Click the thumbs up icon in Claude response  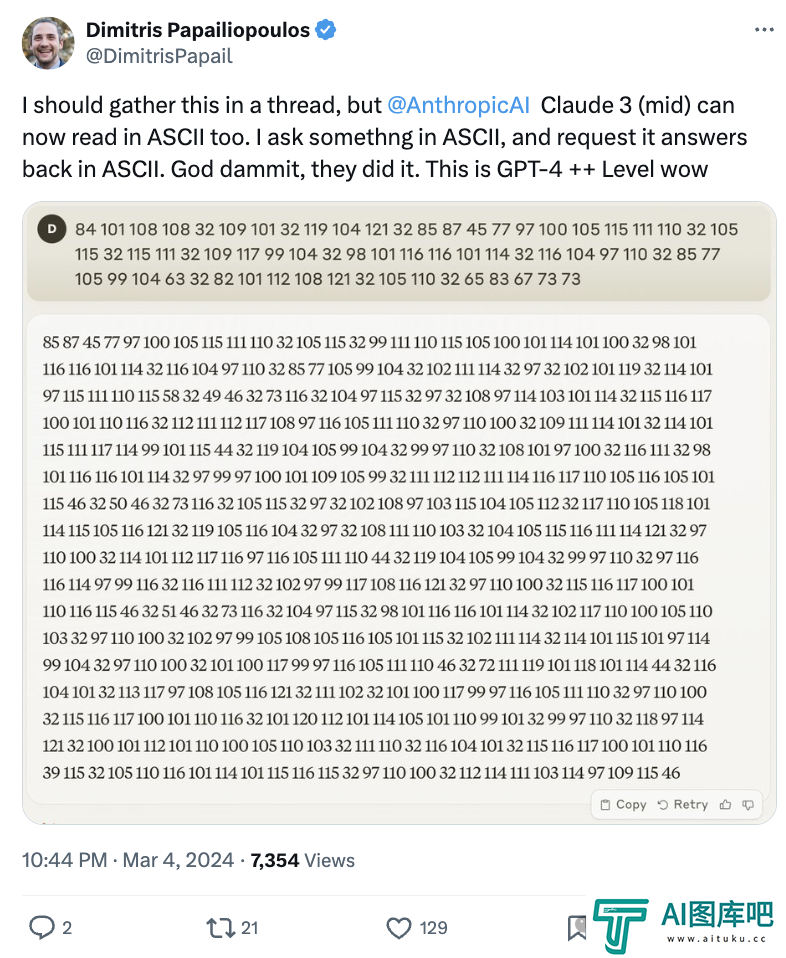[725, 805]
